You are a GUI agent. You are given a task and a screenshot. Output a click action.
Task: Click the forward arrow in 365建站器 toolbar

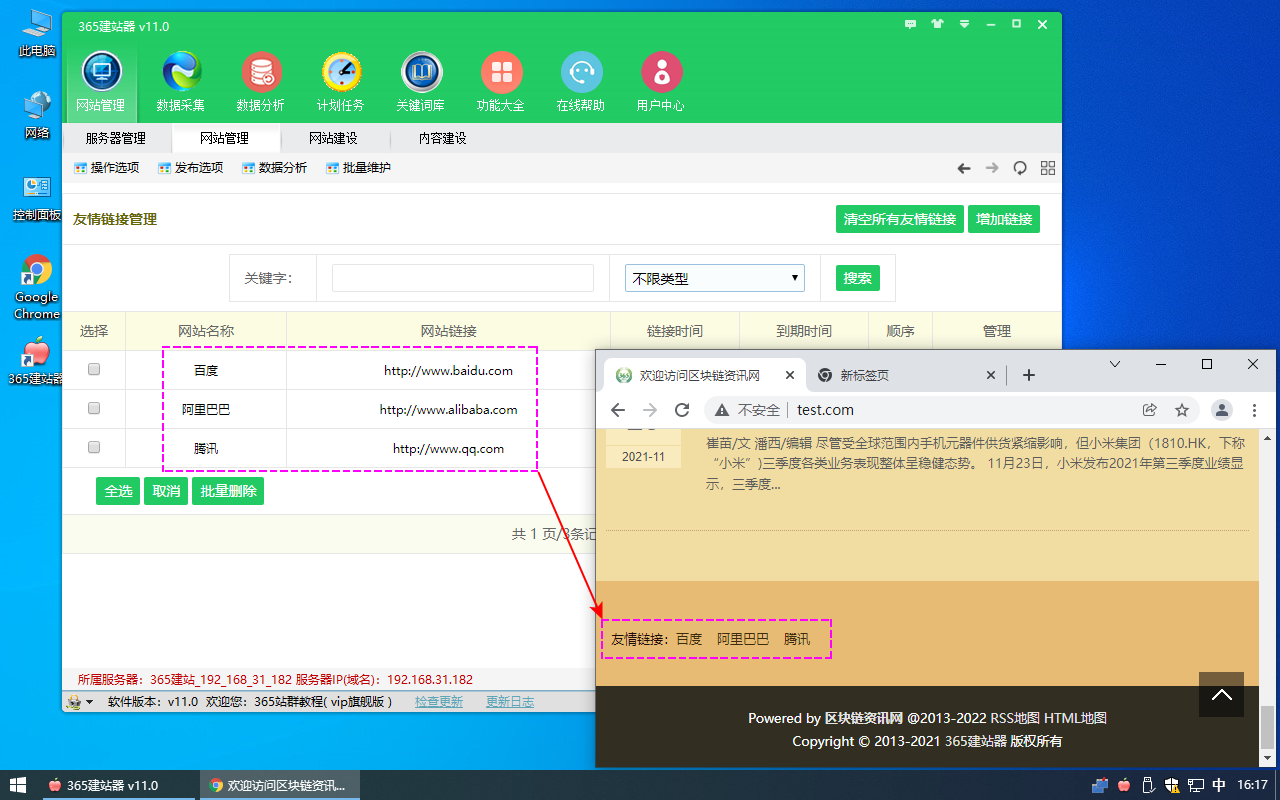coord(992,168)
